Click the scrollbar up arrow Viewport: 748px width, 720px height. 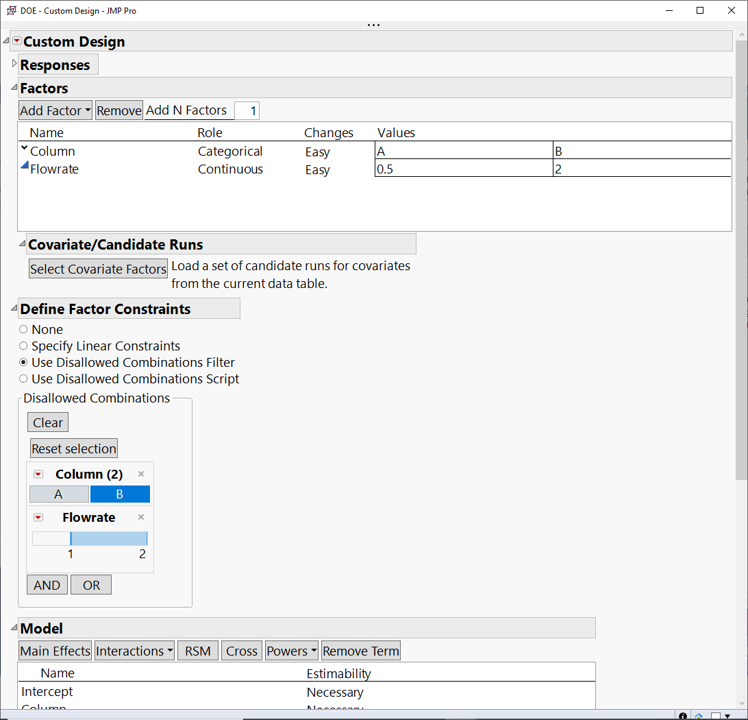pos(741,36)
